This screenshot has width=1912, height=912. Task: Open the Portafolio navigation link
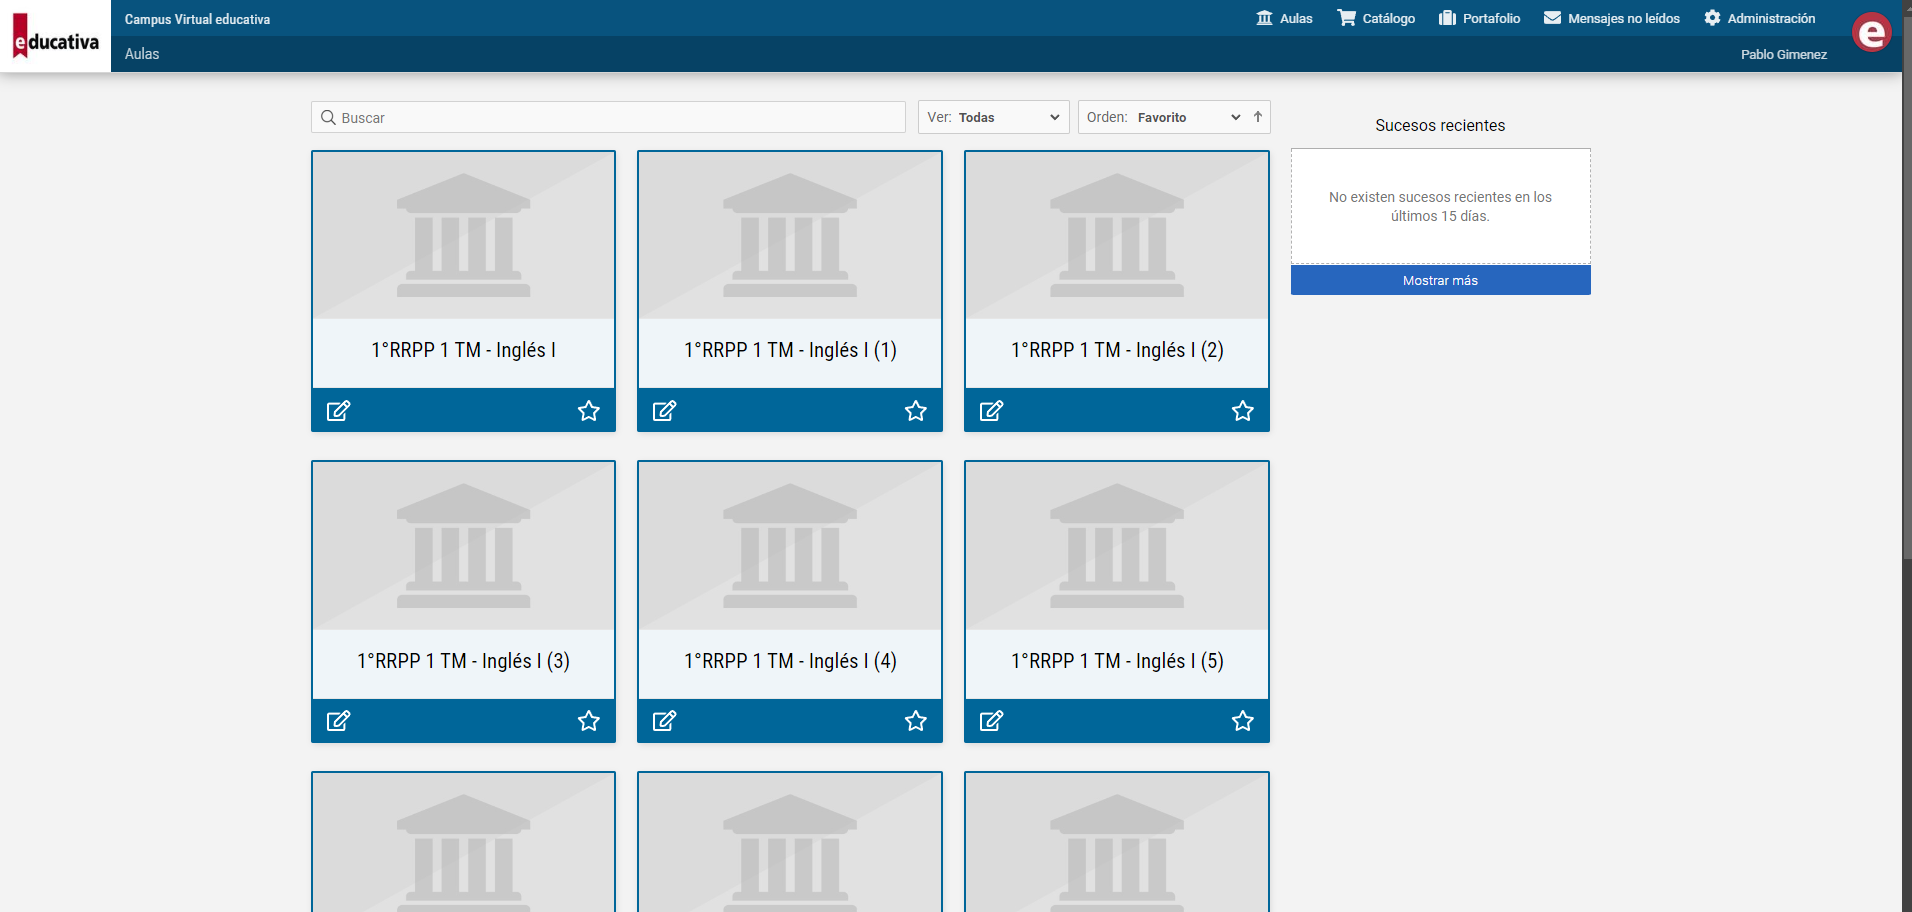[x=1480, y=18]
